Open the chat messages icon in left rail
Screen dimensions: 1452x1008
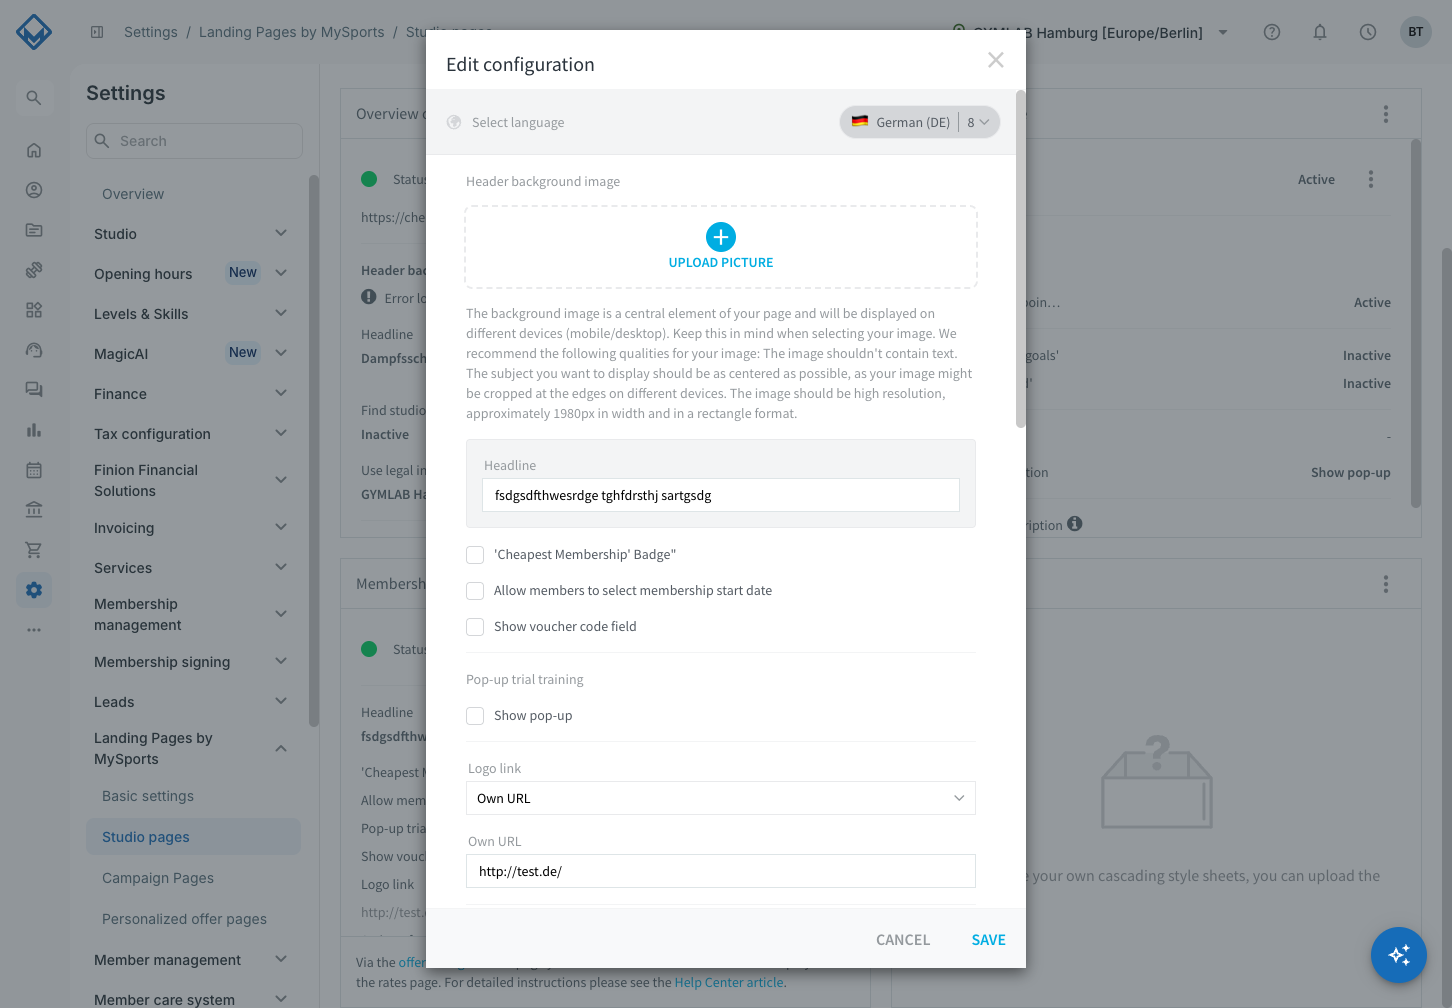coord(34,390)
